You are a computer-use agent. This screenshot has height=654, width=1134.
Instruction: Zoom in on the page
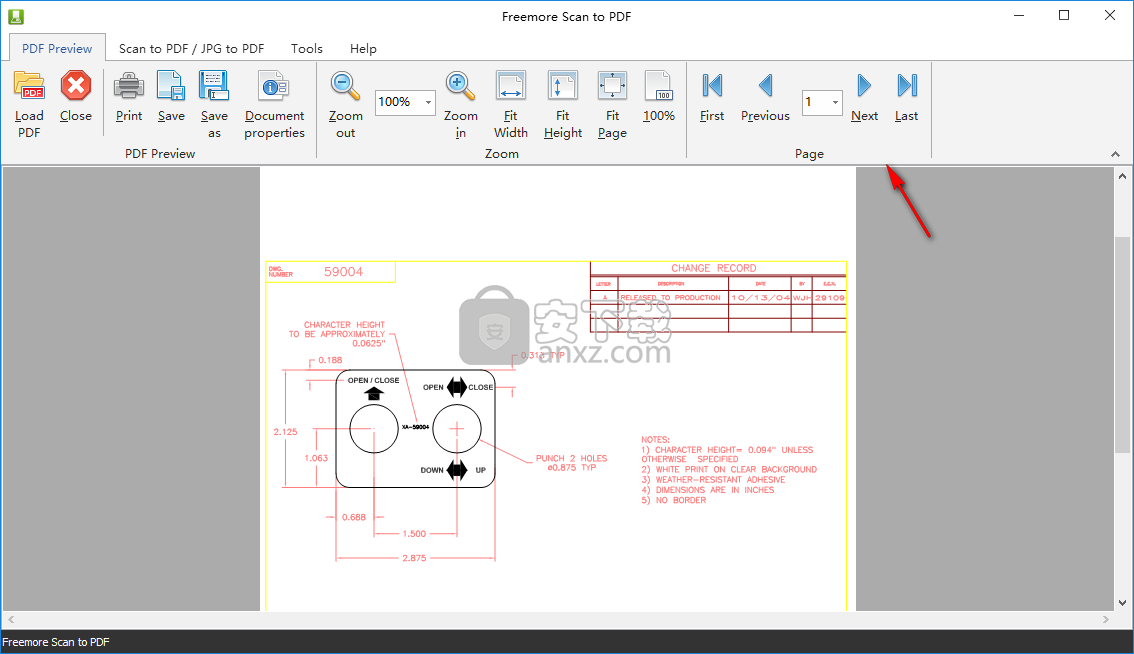tap(461, 105)
